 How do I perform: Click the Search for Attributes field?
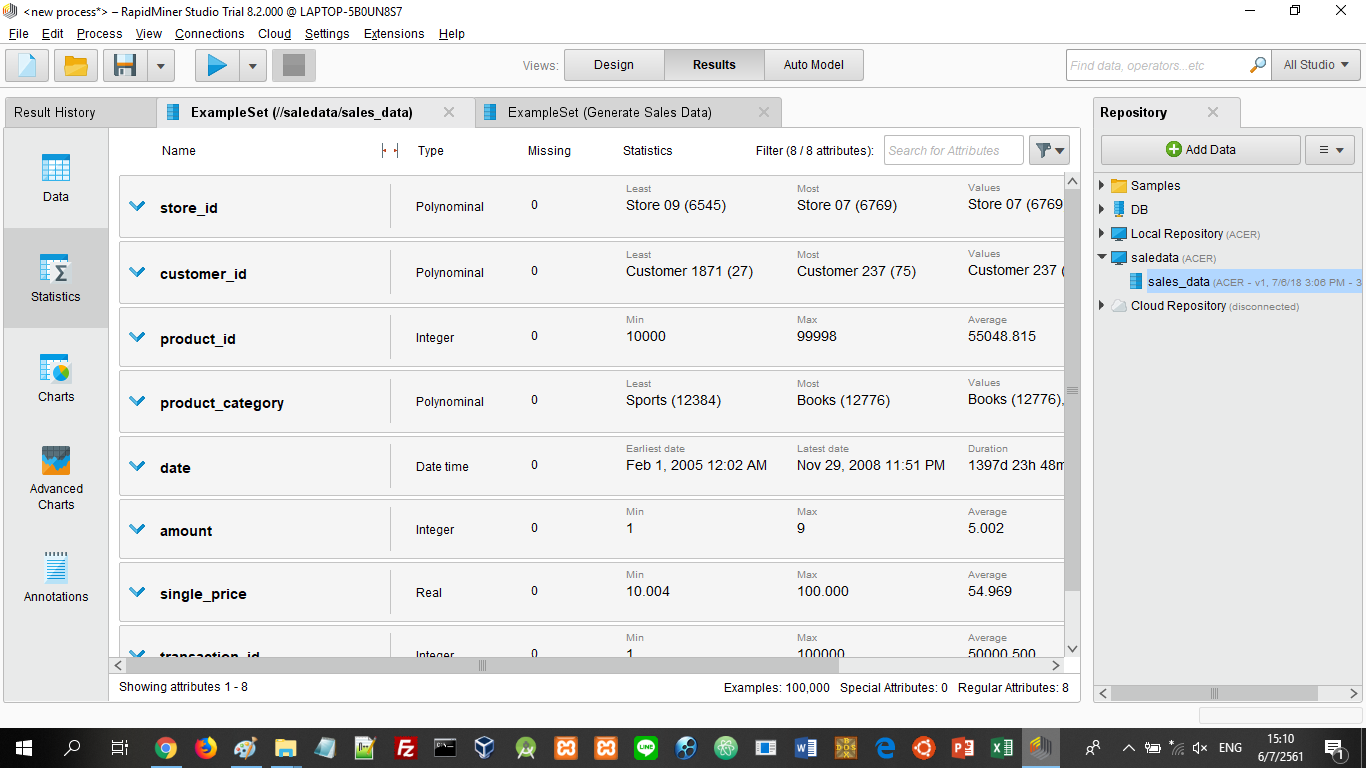coord(953,150)
